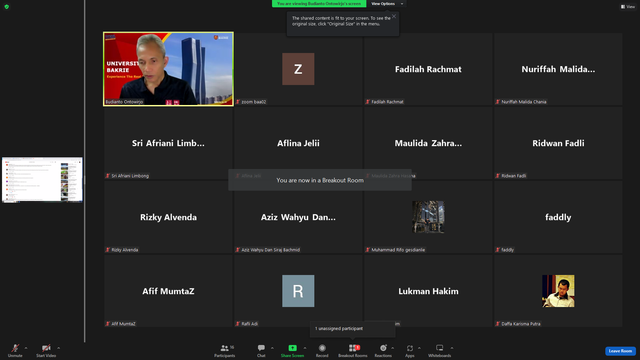The image size is (640, 360).
Task: Select the Sri Afriani Limb... tile
Action: (x=168, y=143)
